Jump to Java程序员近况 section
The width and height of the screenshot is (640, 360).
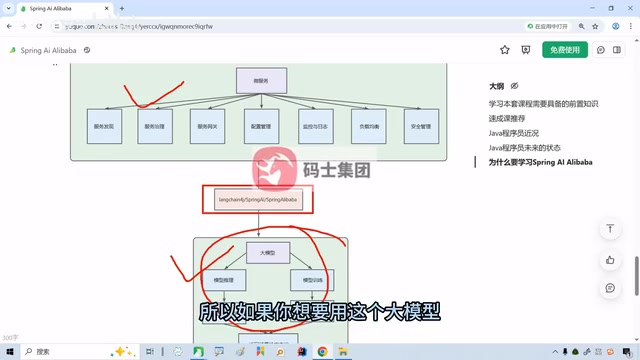click(513, 133)
